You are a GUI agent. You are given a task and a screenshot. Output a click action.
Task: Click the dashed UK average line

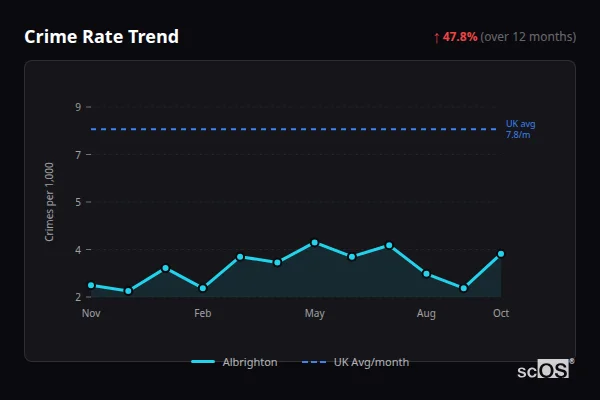click(294, 129)
